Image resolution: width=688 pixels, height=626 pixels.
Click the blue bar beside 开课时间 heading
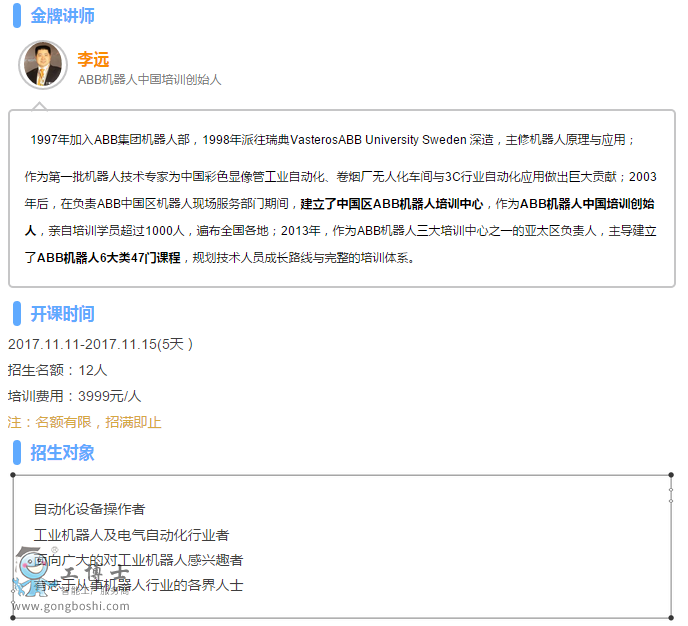(x=16, y=313)
